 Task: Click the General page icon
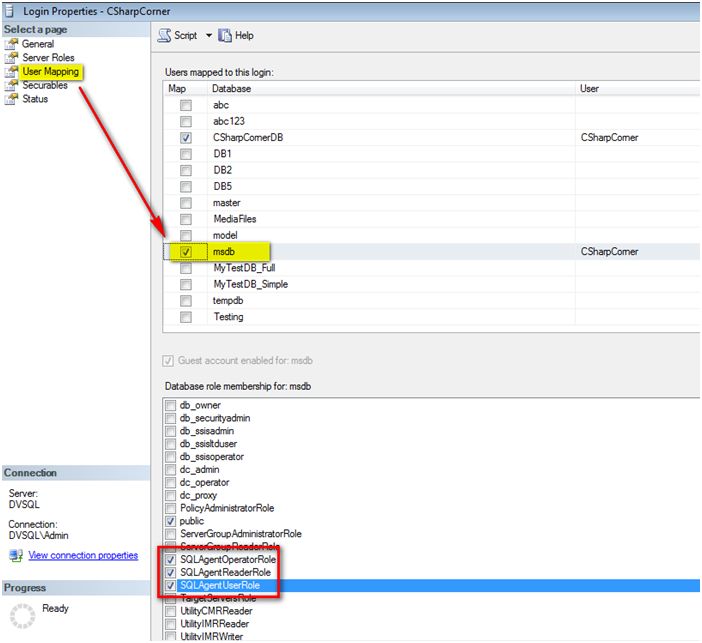(11, 44)
